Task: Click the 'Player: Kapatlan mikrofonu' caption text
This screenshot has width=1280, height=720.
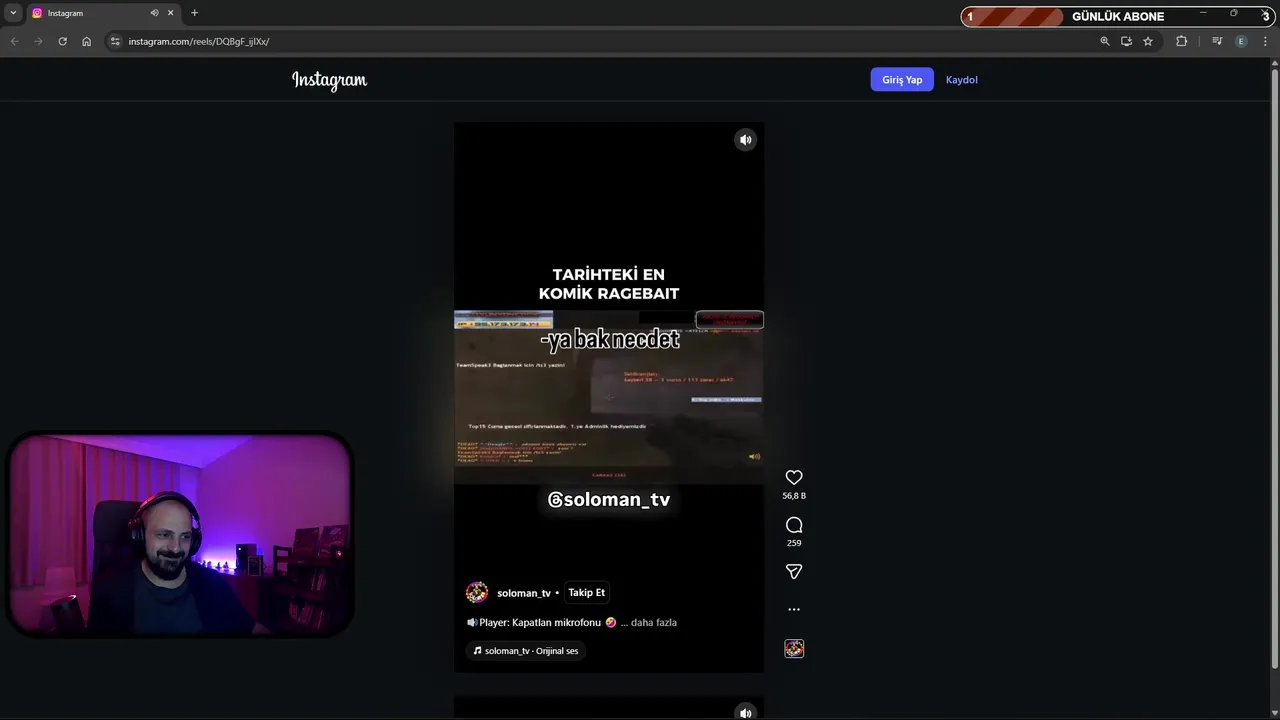Action: [x=540, y=622]
